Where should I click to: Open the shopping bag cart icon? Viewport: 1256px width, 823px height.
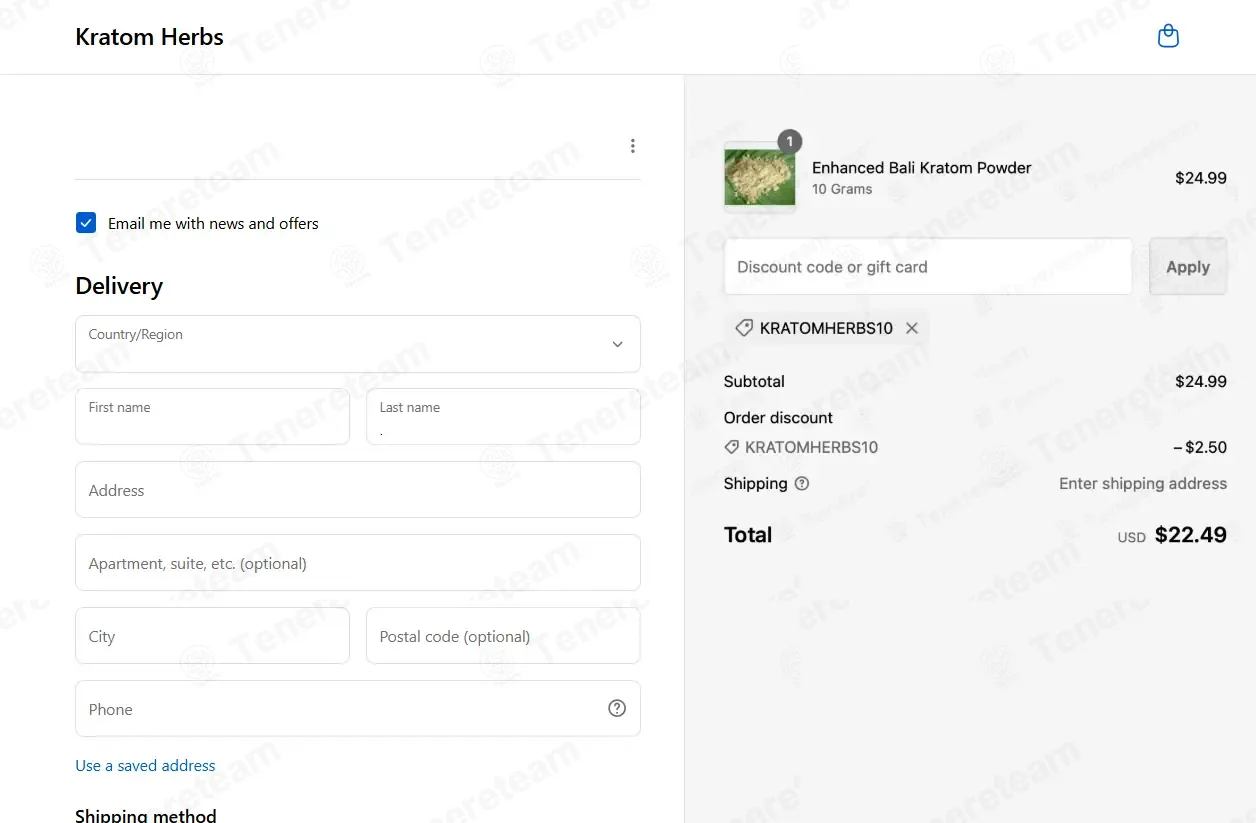coord(1167,37)
